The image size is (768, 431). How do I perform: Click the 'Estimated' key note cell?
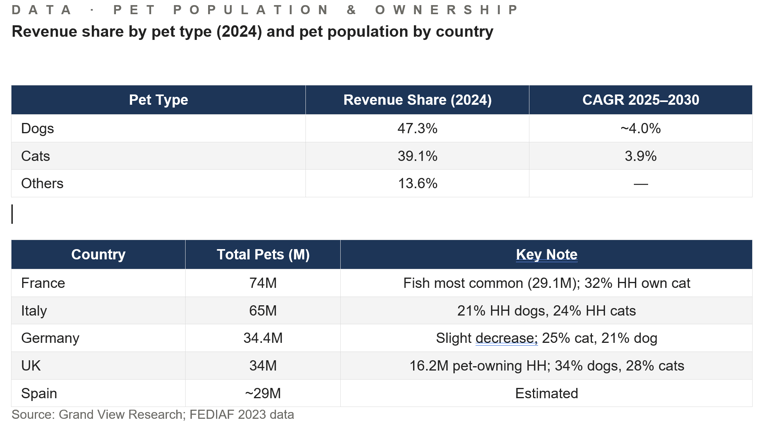546,393
